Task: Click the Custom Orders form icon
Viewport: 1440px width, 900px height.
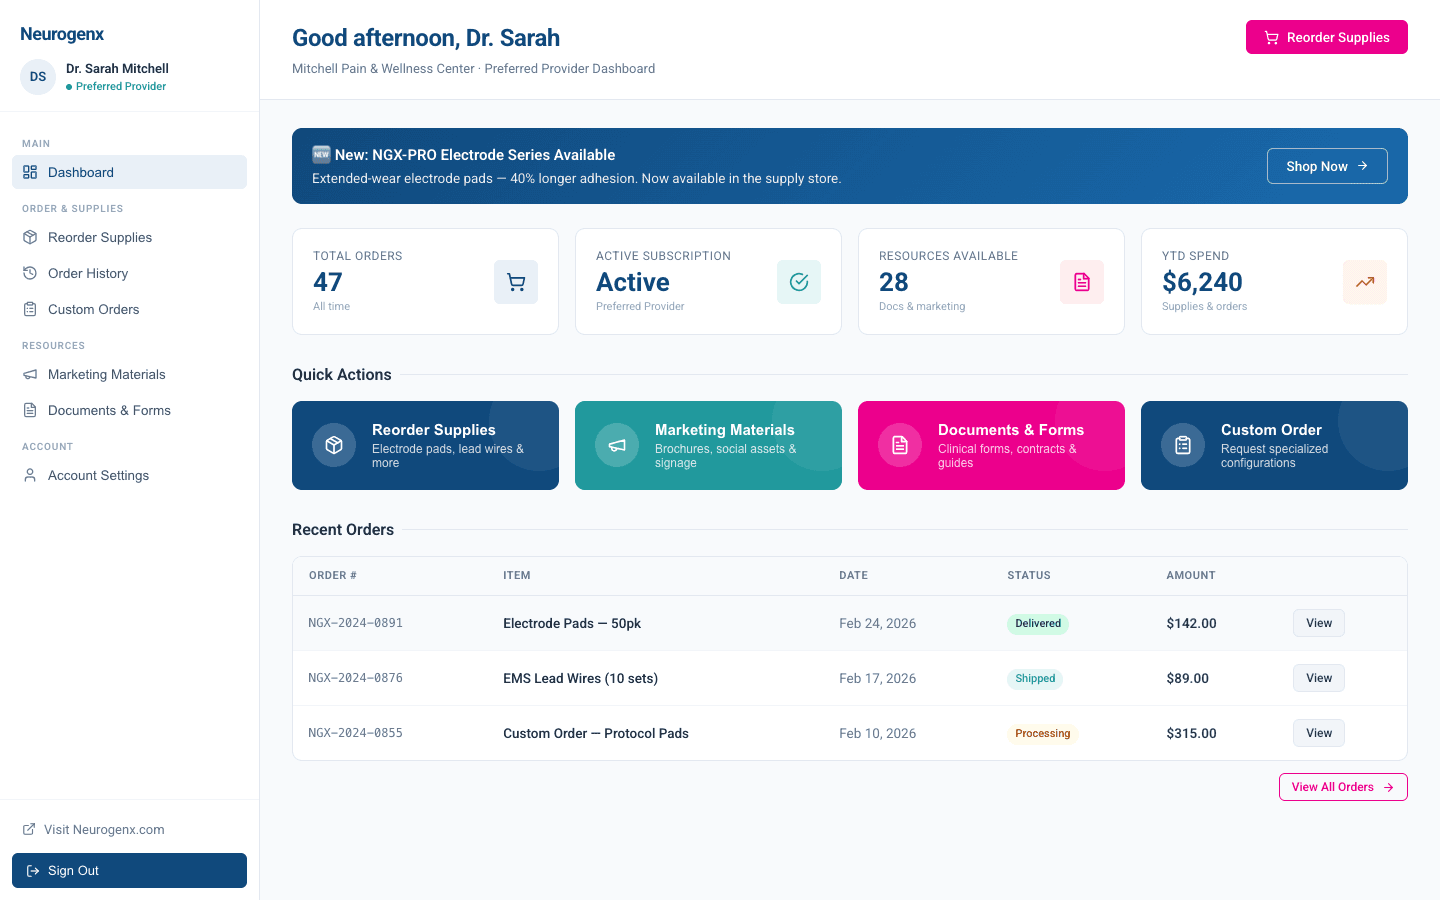Action: 29,309
